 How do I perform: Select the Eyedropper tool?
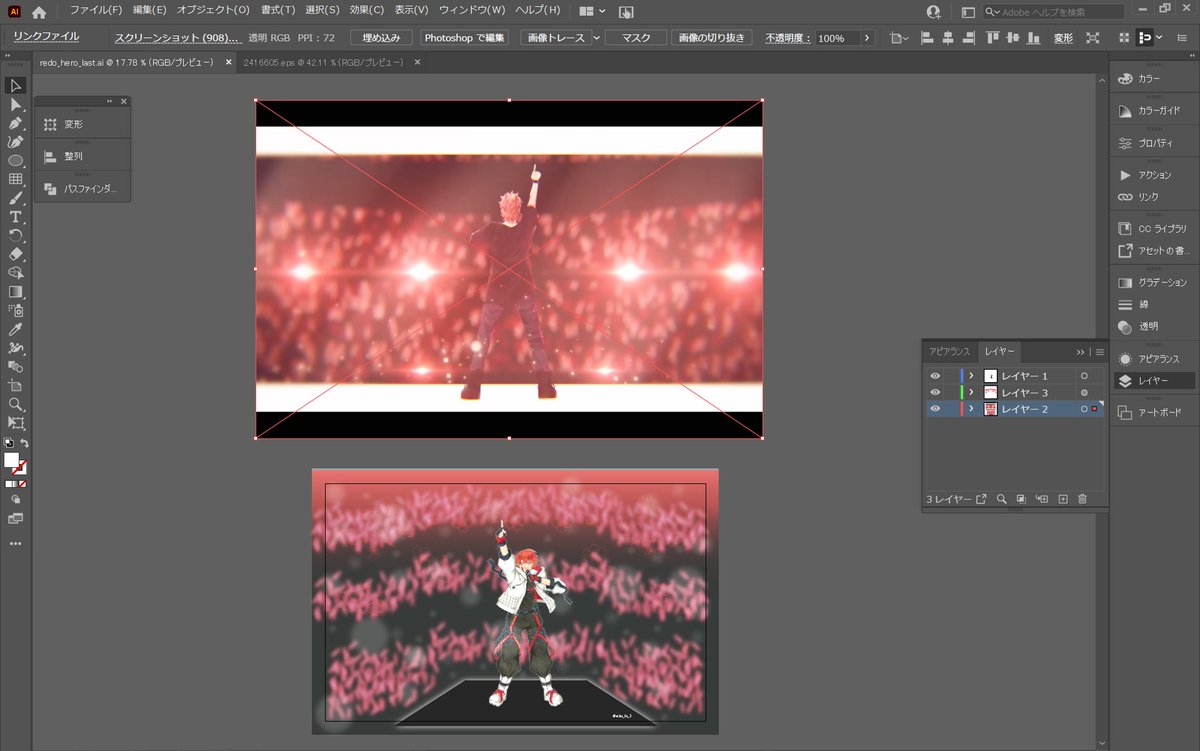(x=16, y=329)
